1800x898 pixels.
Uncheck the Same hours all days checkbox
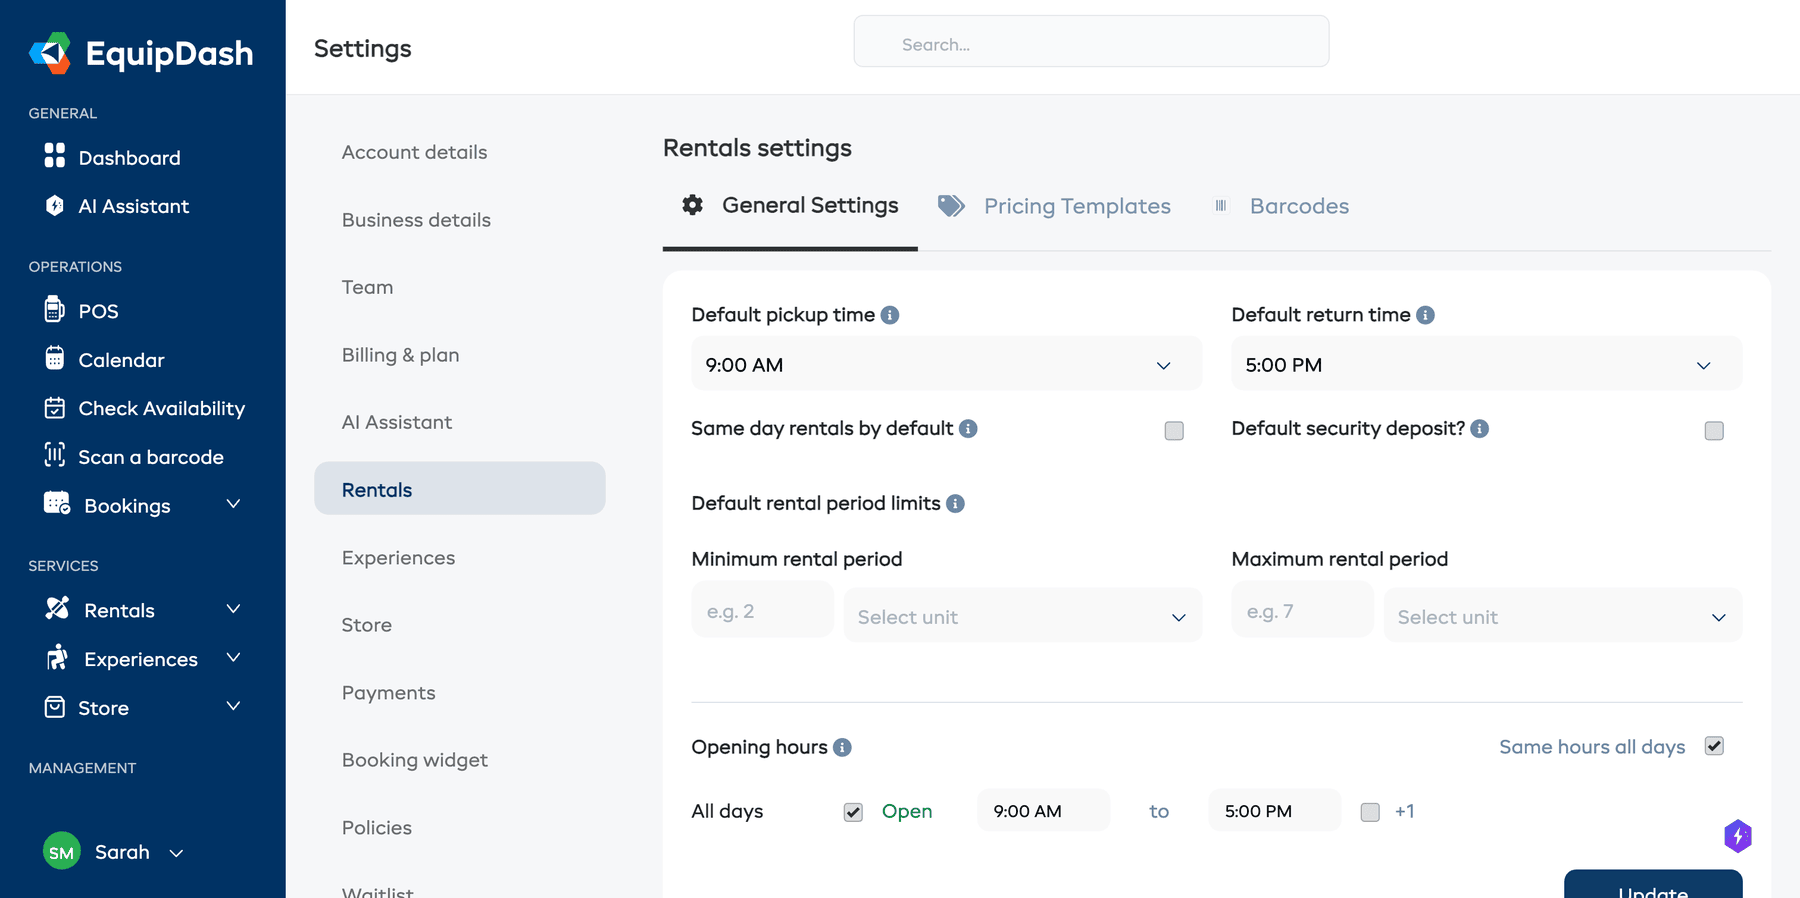pos(1714,747)
